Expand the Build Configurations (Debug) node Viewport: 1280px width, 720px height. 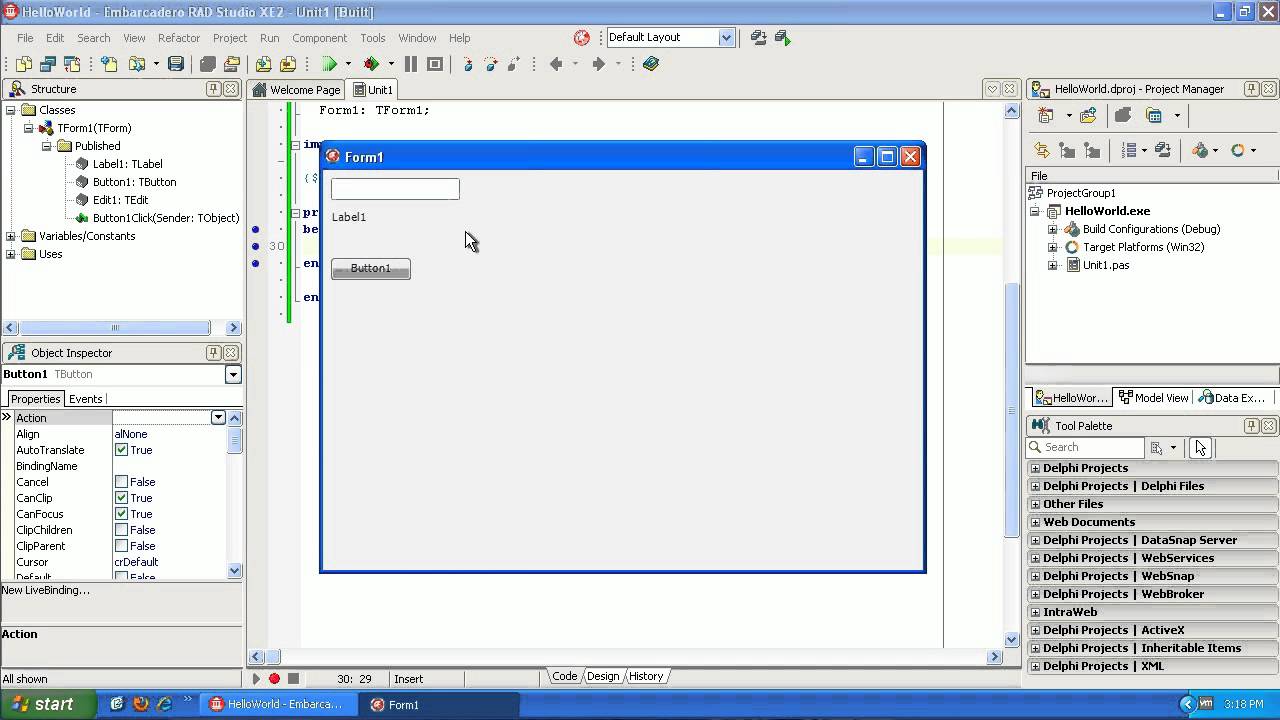1052,229
